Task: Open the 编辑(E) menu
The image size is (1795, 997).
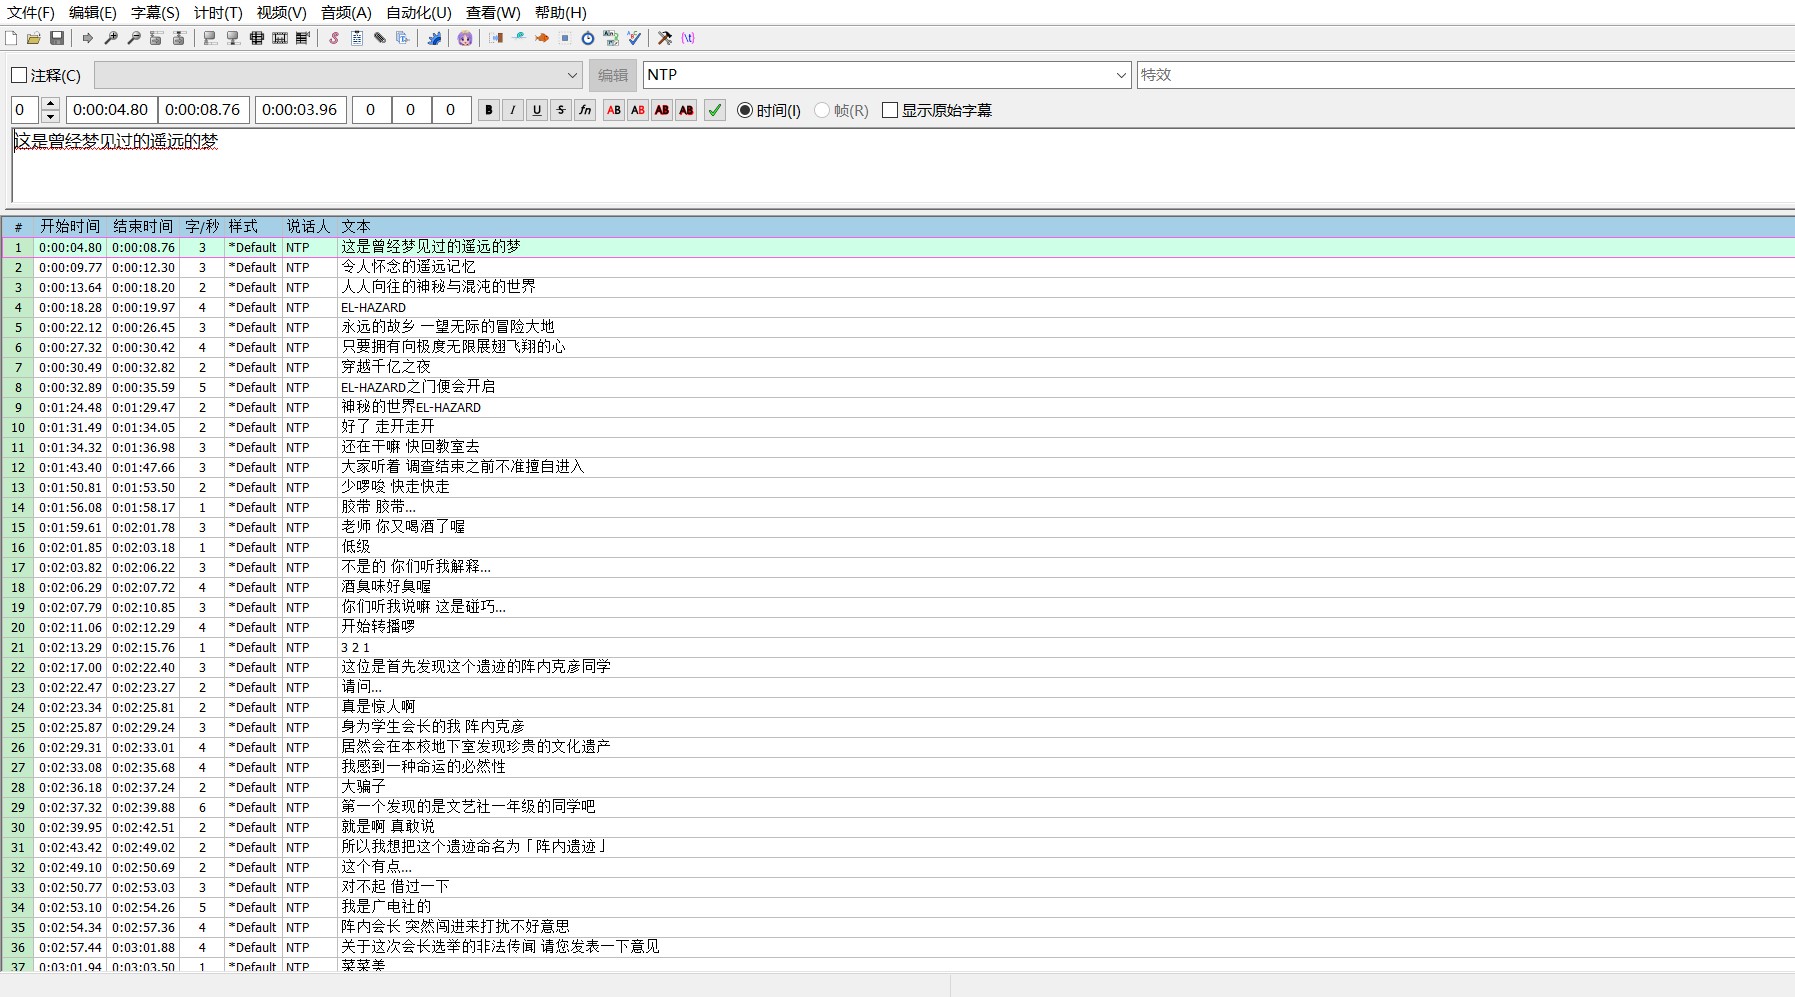Action: [93, 13]
